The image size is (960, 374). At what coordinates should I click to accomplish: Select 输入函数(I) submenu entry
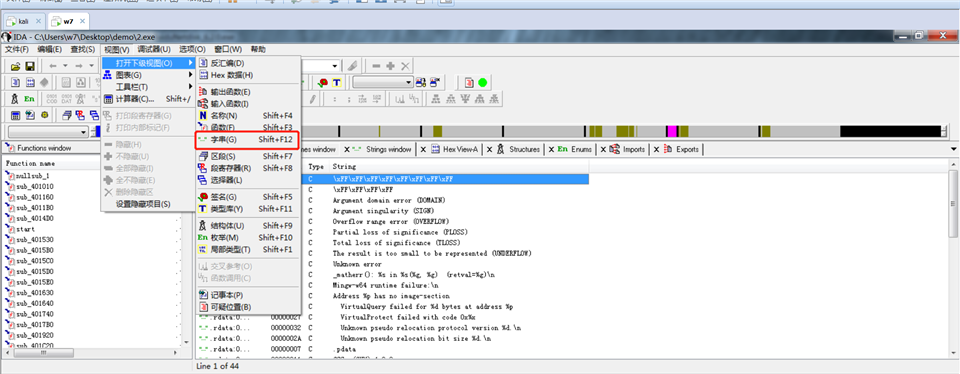tap(247, 103)
